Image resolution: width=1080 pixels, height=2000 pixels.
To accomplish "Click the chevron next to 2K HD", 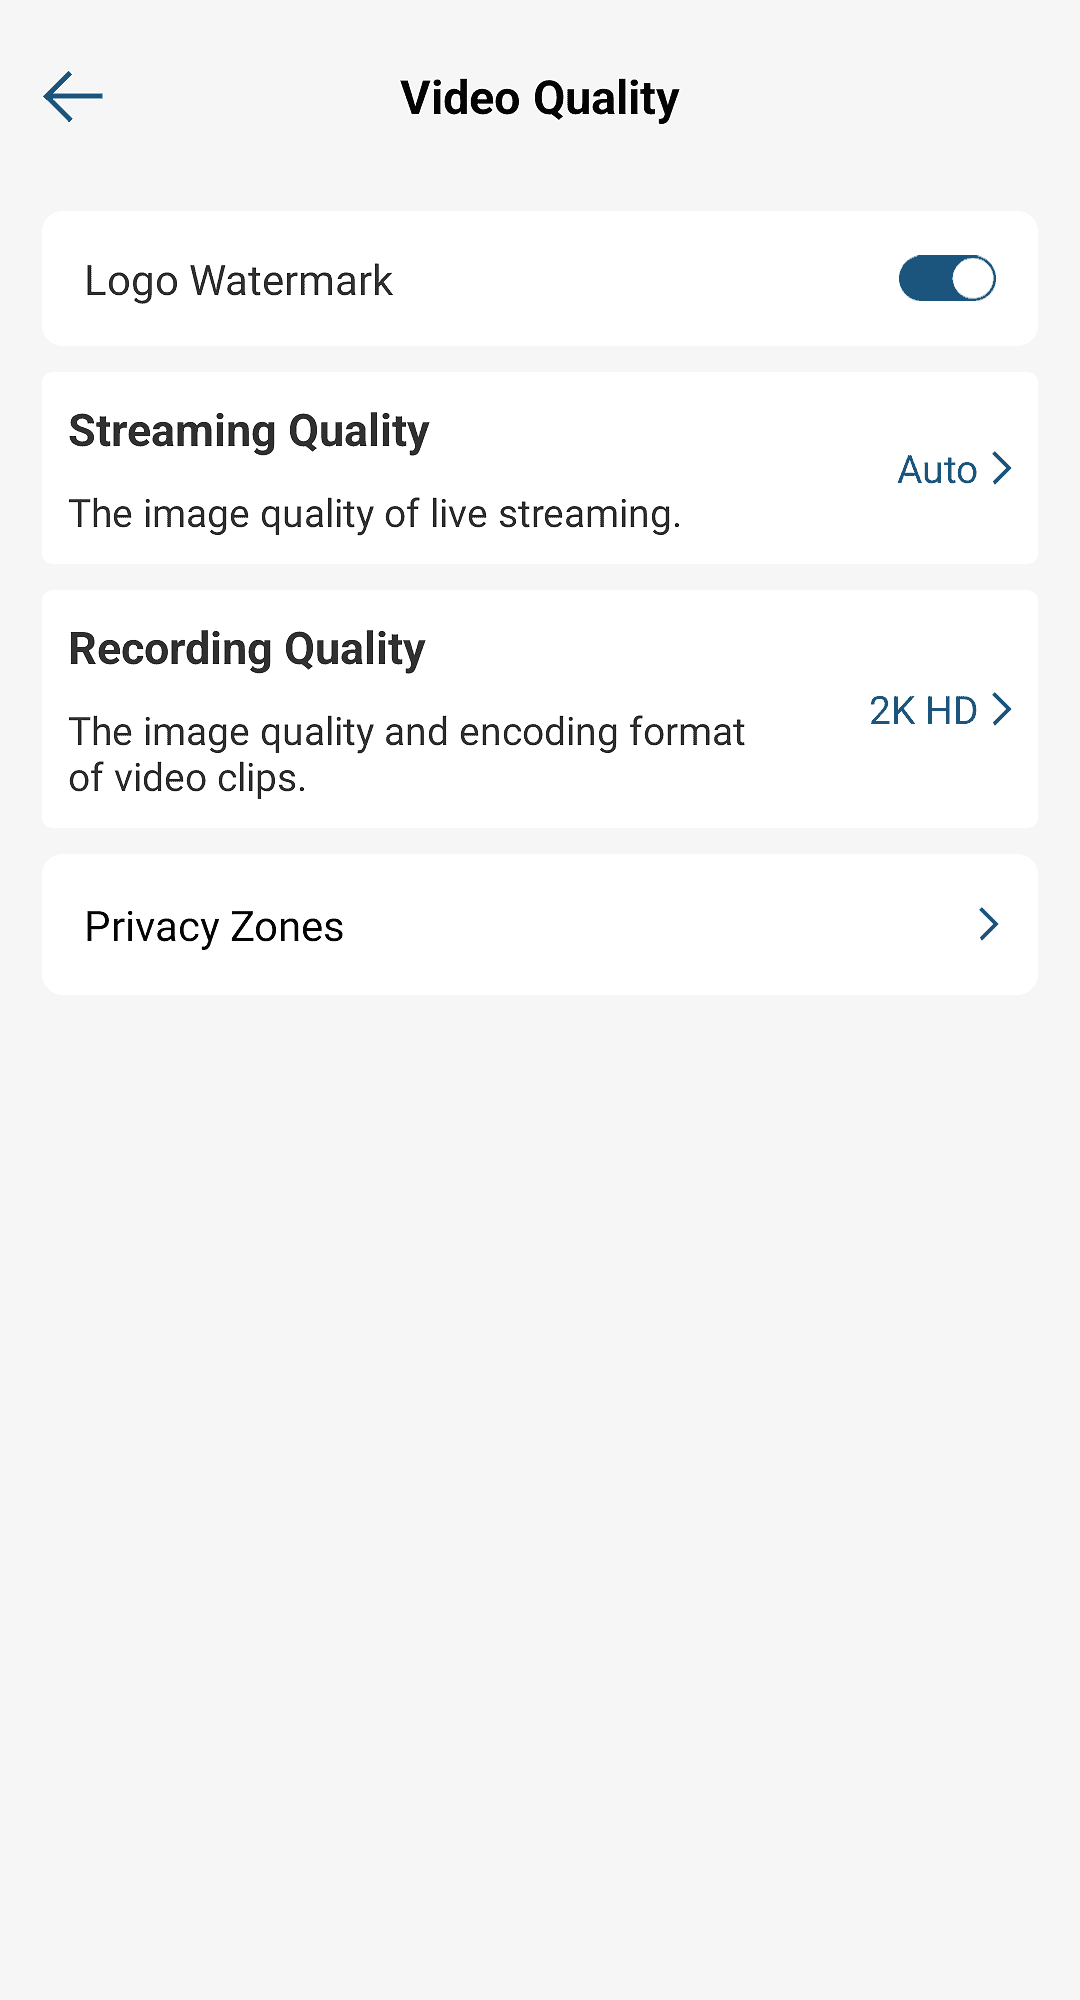I will (1002, 709).
